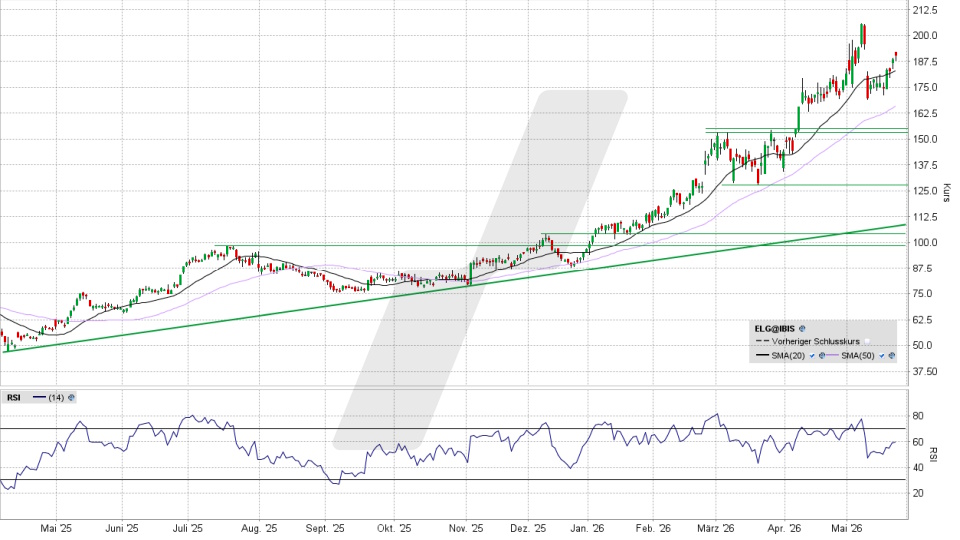This screenshot has height=540, width=960.
Task: Click the 150.0 price axis value
Action: coord(924,139)
